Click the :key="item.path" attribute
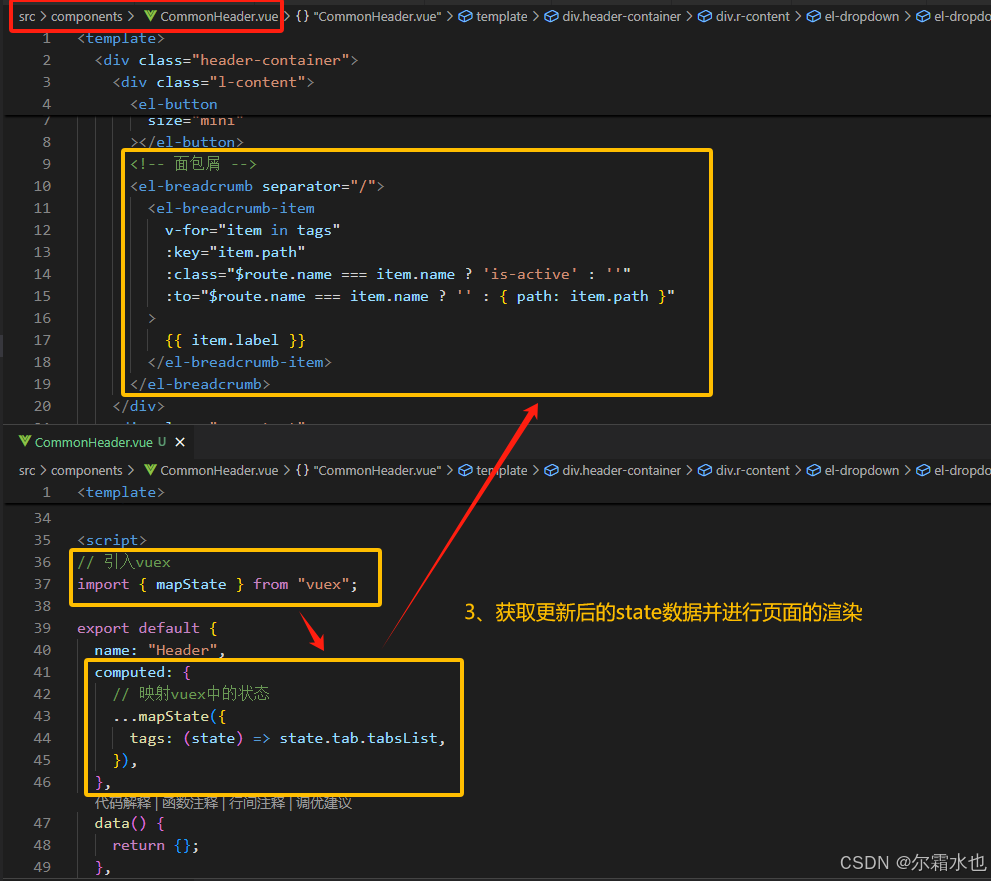The width and height of the screenshot is (991, 881). tap(235, 252)
